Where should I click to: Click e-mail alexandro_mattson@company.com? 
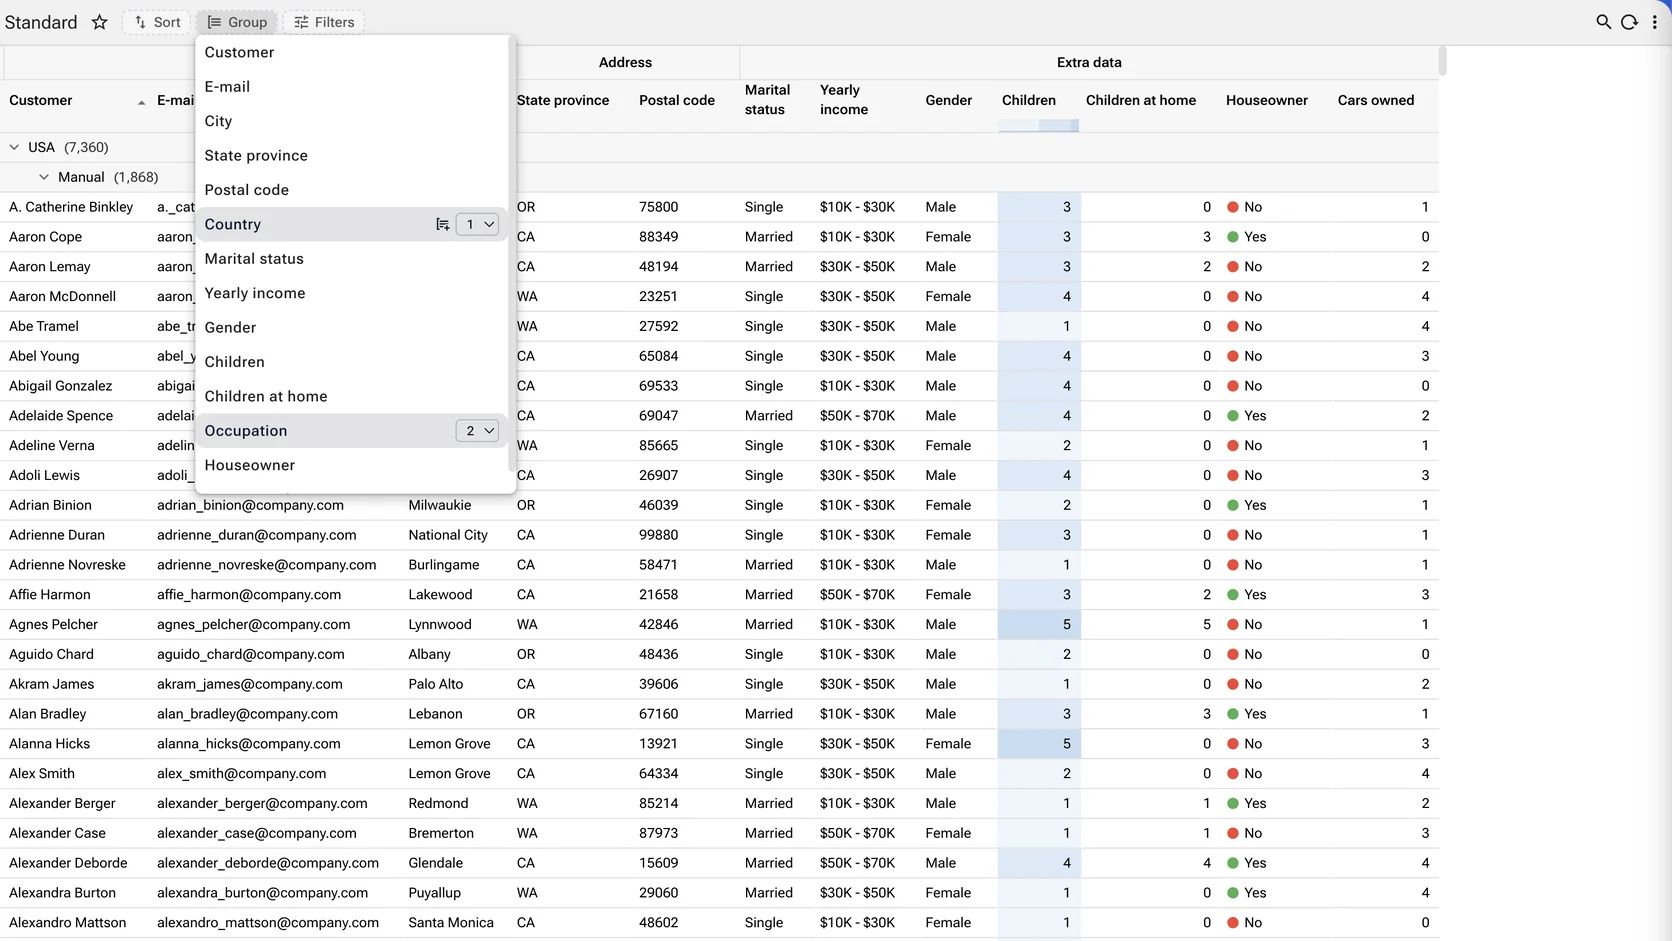pyautogui.click(x=268, y=923)
